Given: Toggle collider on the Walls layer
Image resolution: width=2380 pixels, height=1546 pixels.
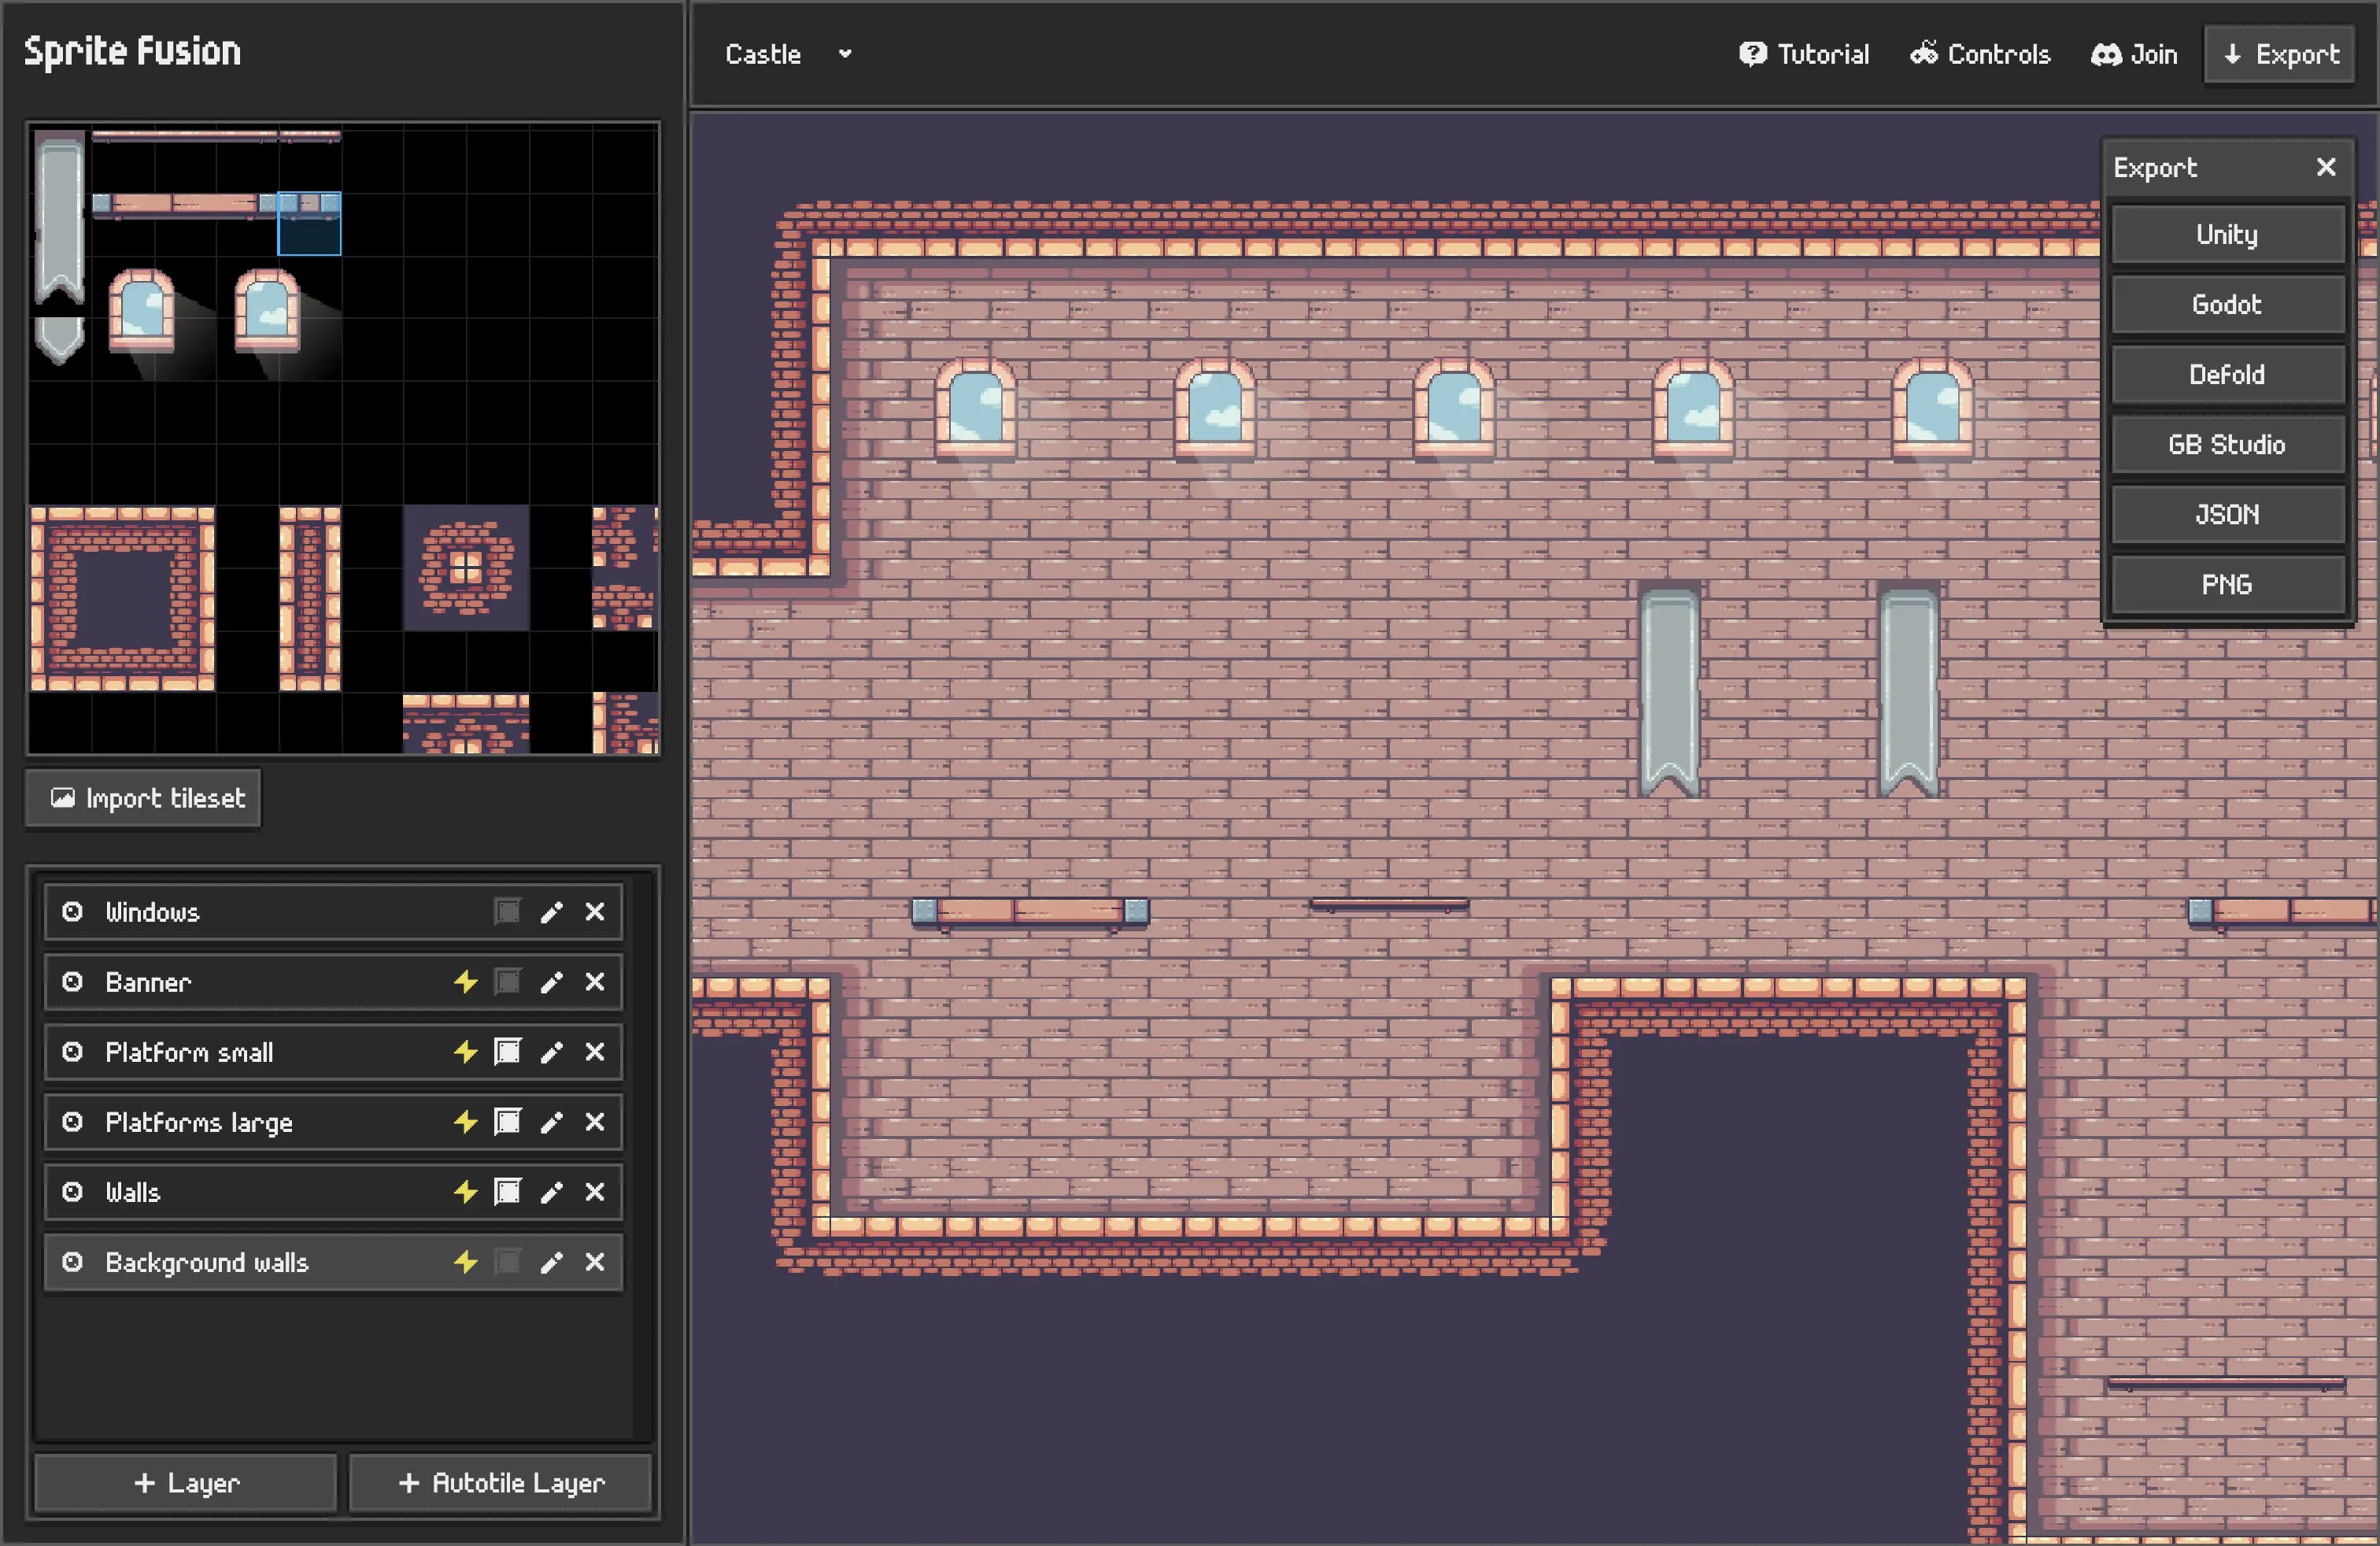Looking at the screenshot, I should (508, 1191).
